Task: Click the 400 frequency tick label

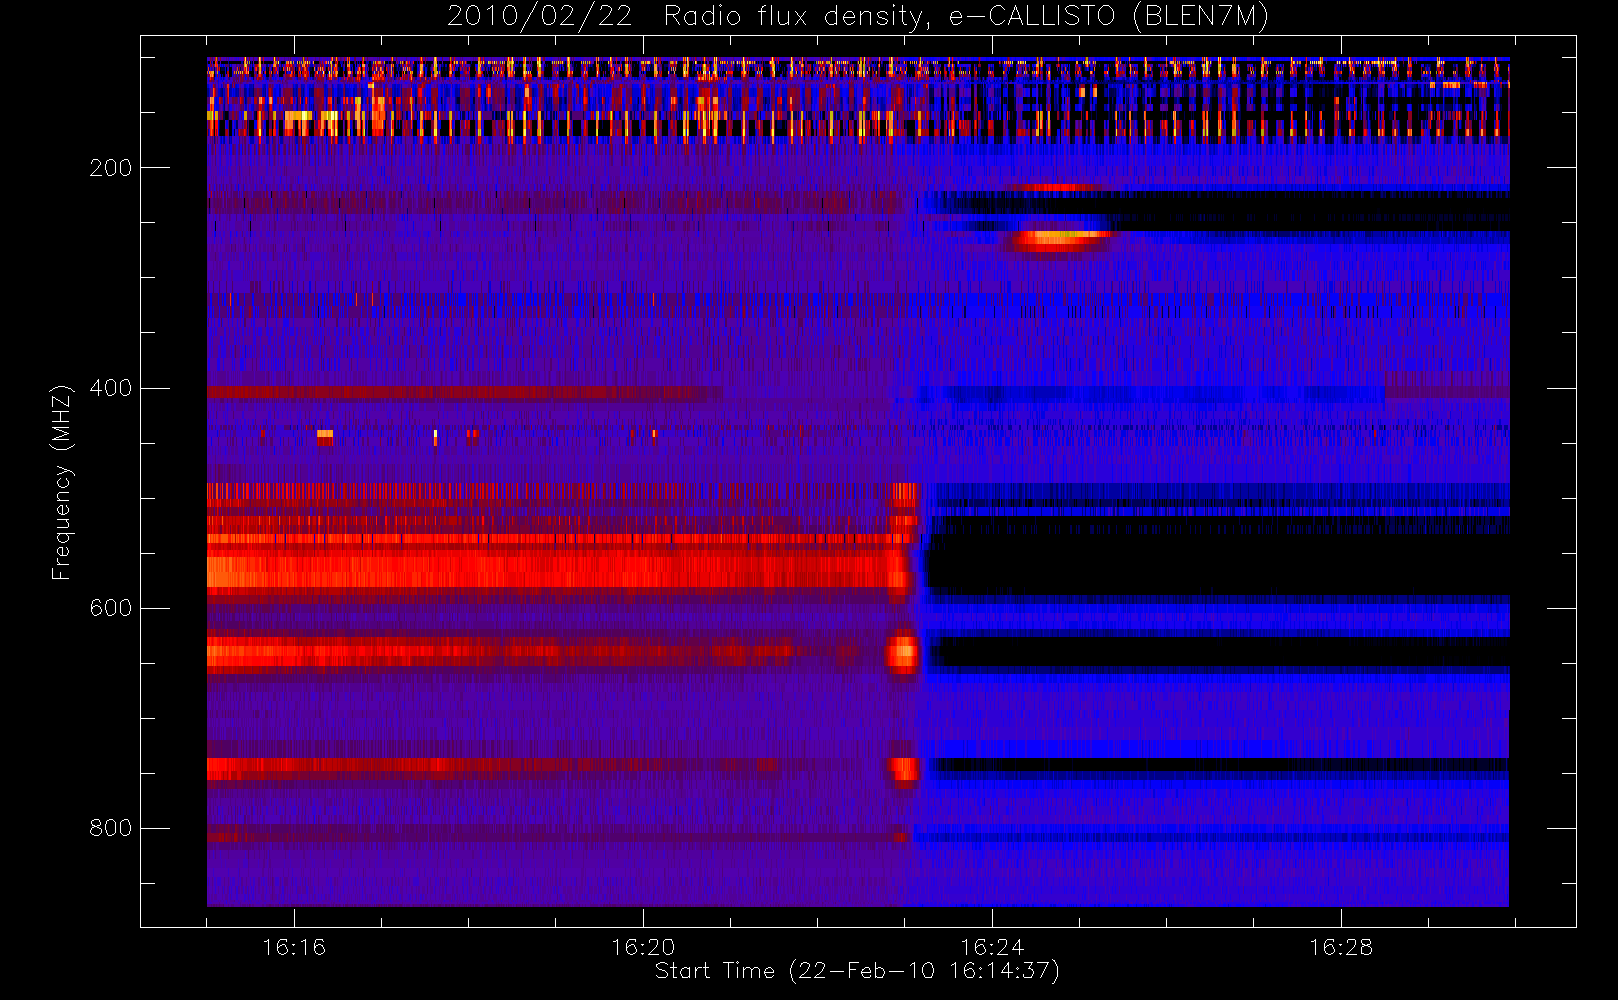Action: [x=110, y=388]
